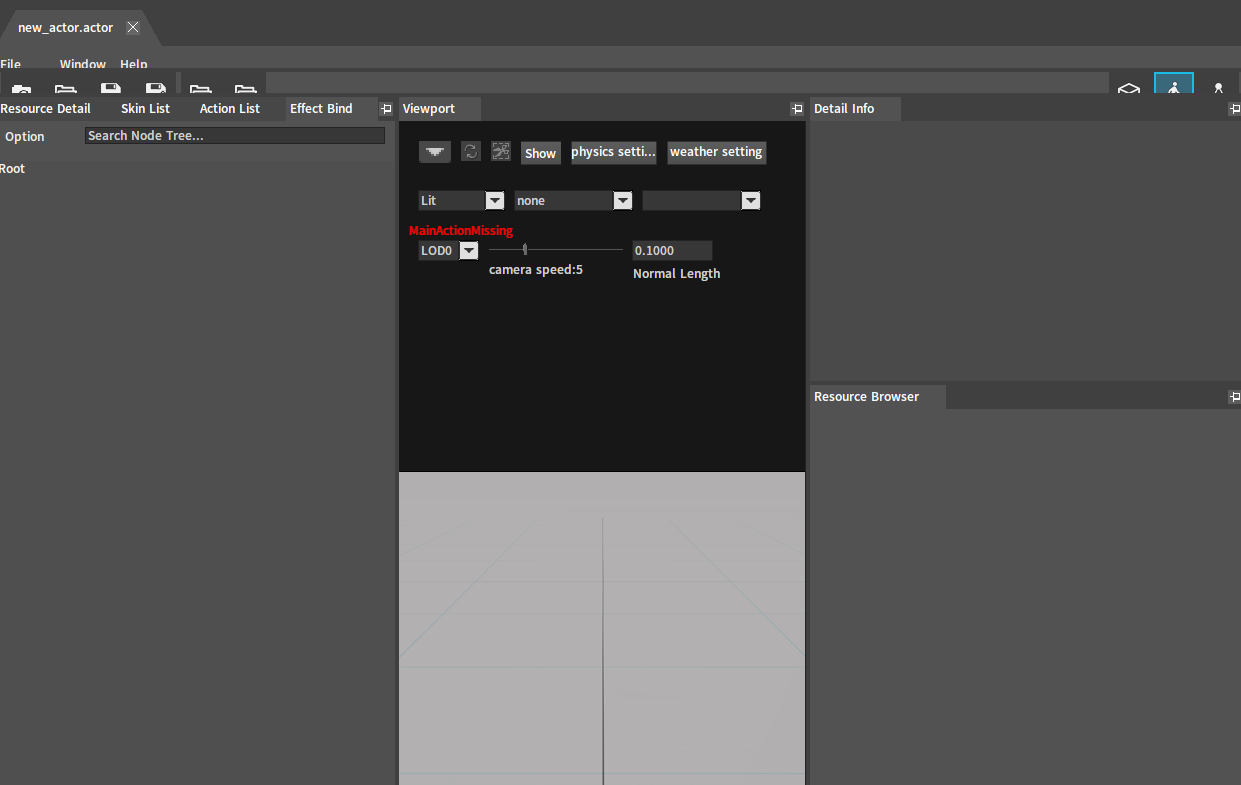The height and width of the screenshot is (785, 1241).
Task: Select the highlighted actor figure mode icon
Action: pyautogui.click(x=1173, y=85)
